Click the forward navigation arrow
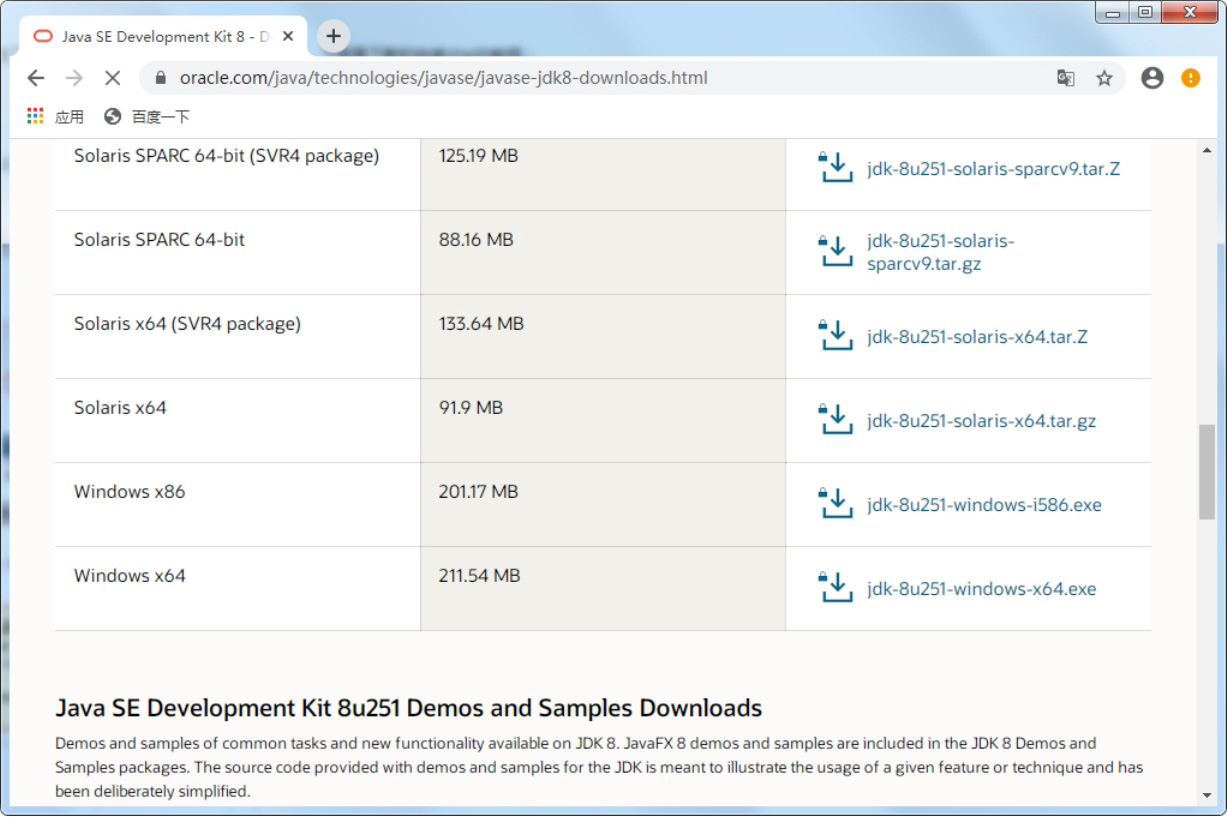1227x817 pixels. pyautogui.click(x=74, y=78)
